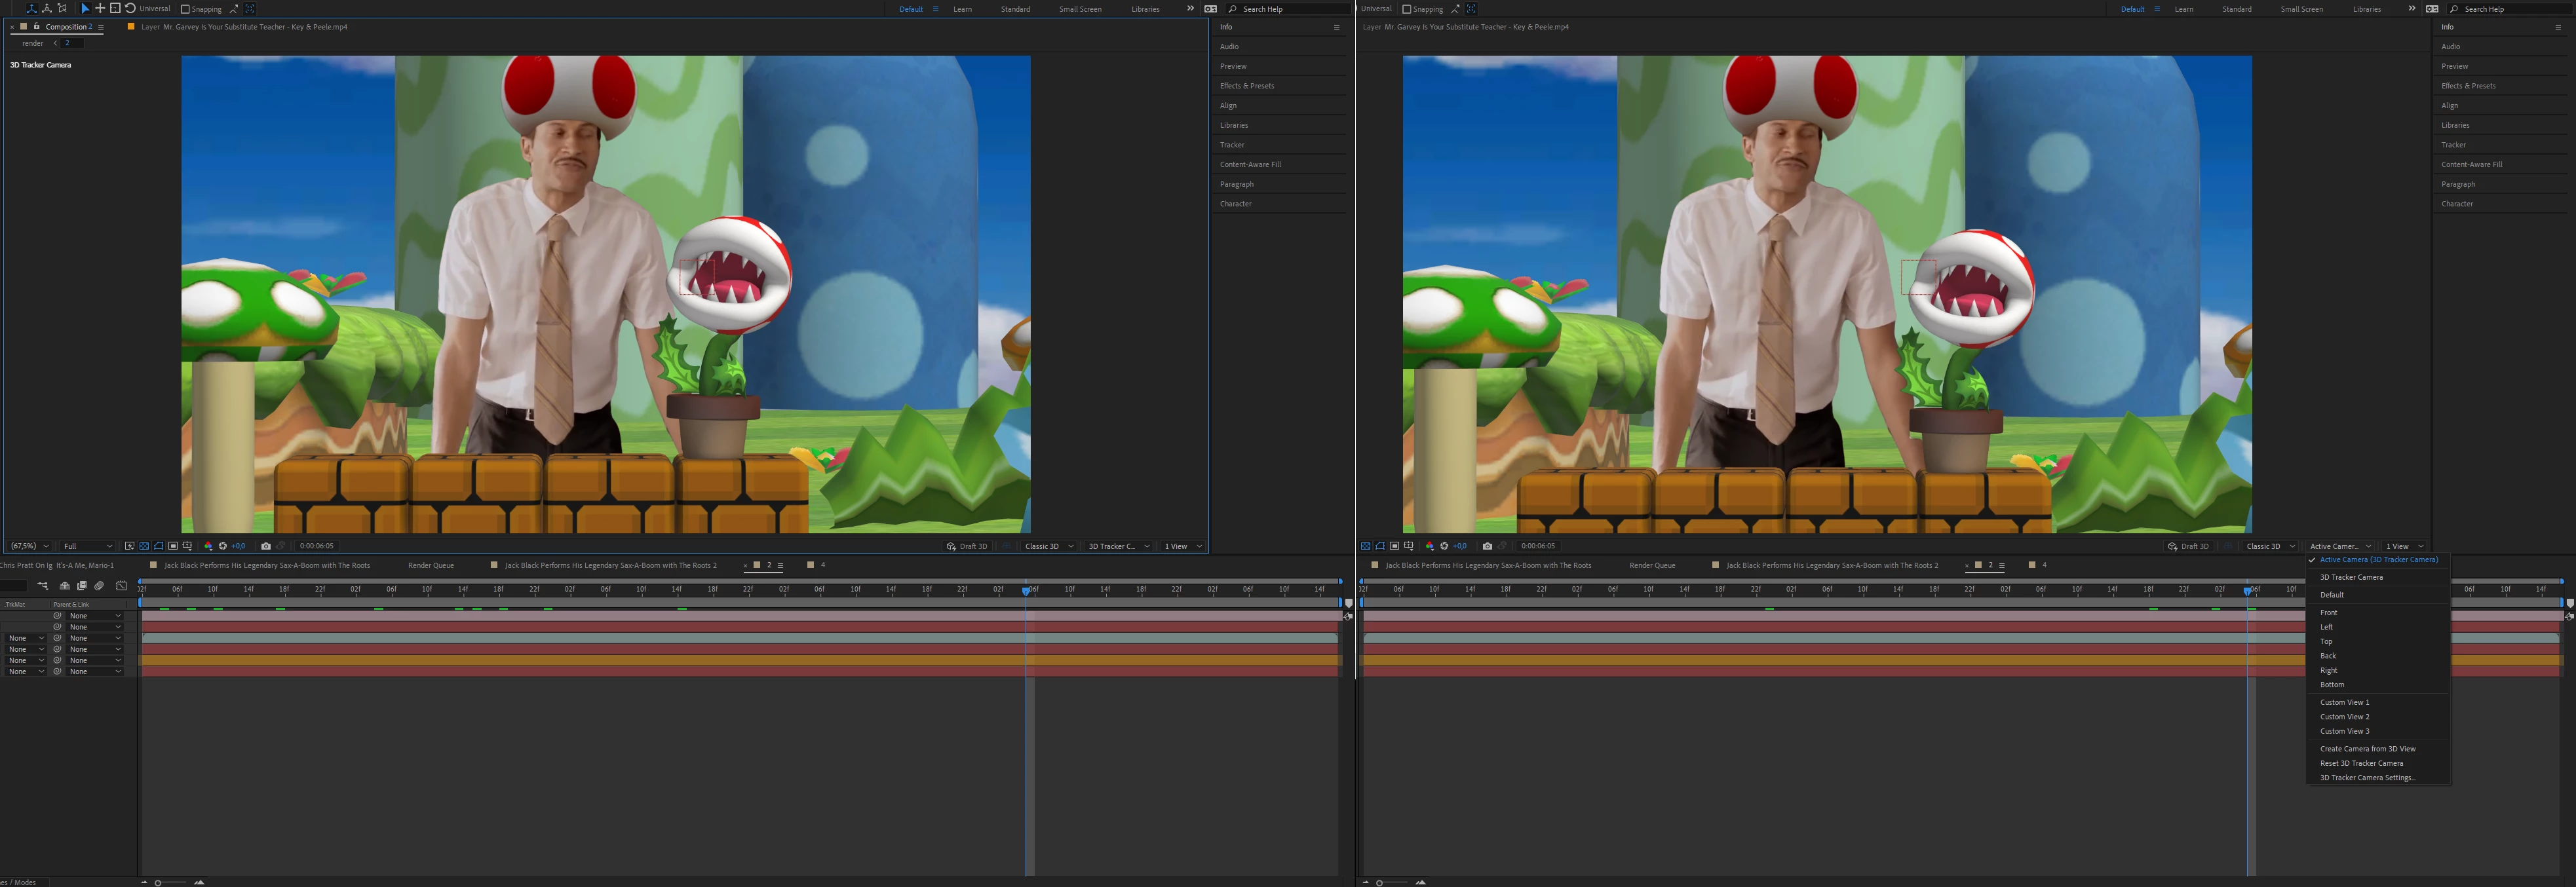Toggle Draft 3D in the left viewer
The height and width of the screenshot is (887, 2576).
point(967,546)
